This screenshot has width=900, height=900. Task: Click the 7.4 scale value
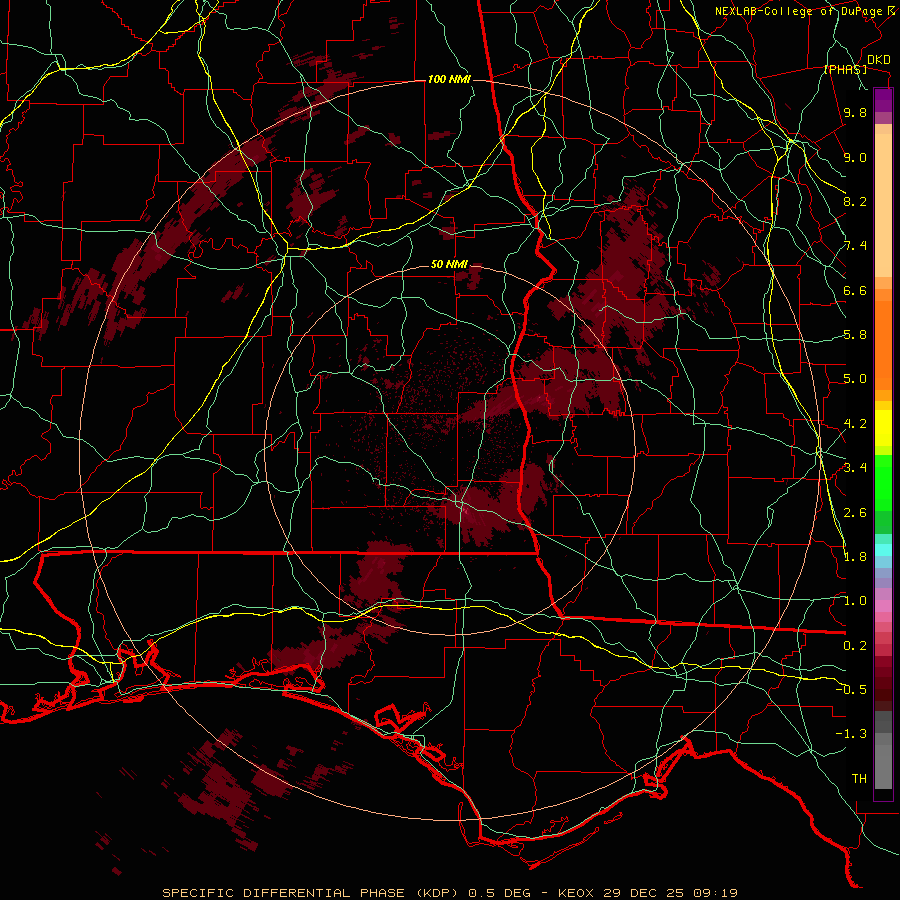coord(855,246)
